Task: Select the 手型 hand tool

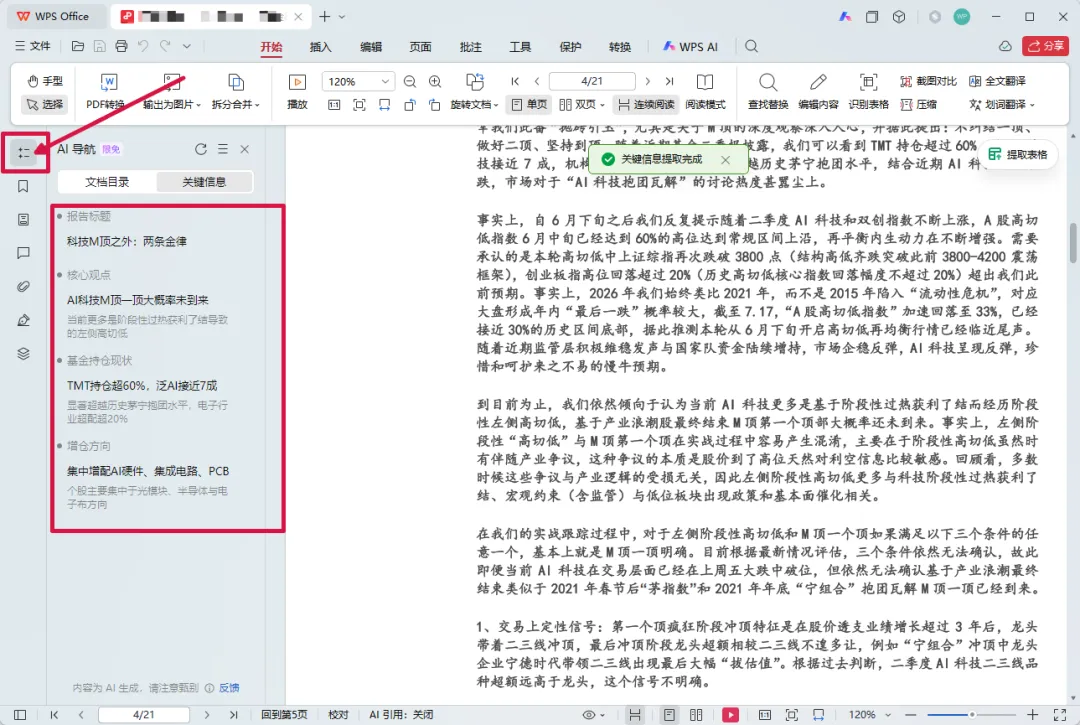Action: point(45,81)
